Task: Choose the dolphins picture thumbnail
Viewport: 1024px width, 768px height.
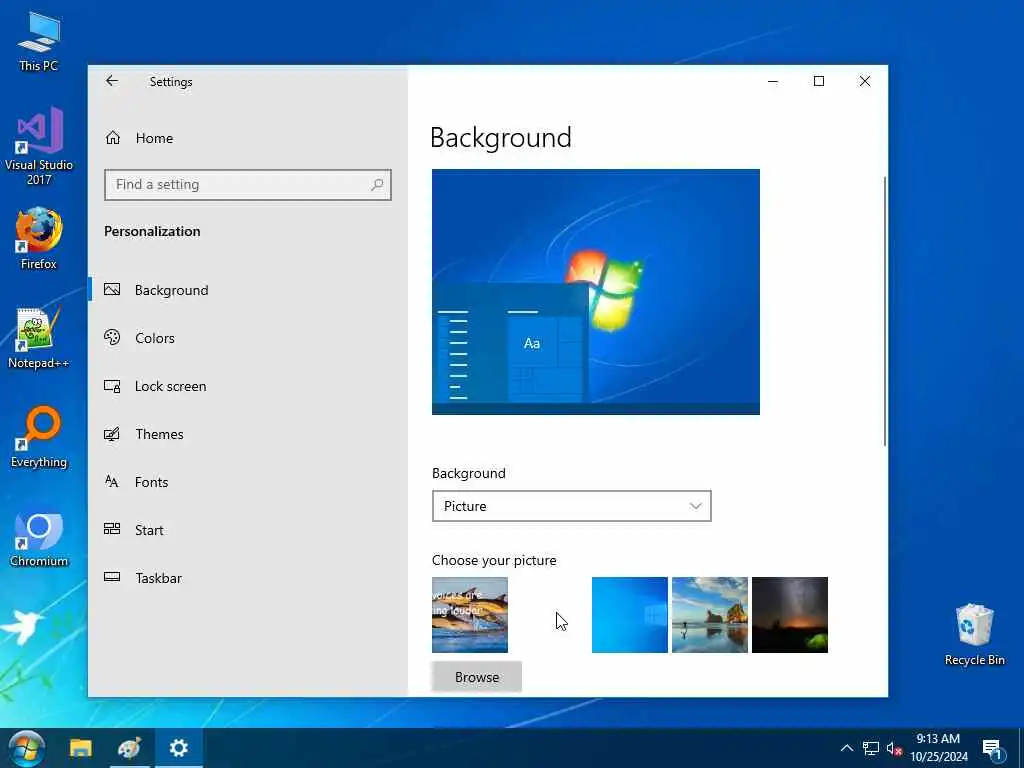Action: tap(470, 615)
